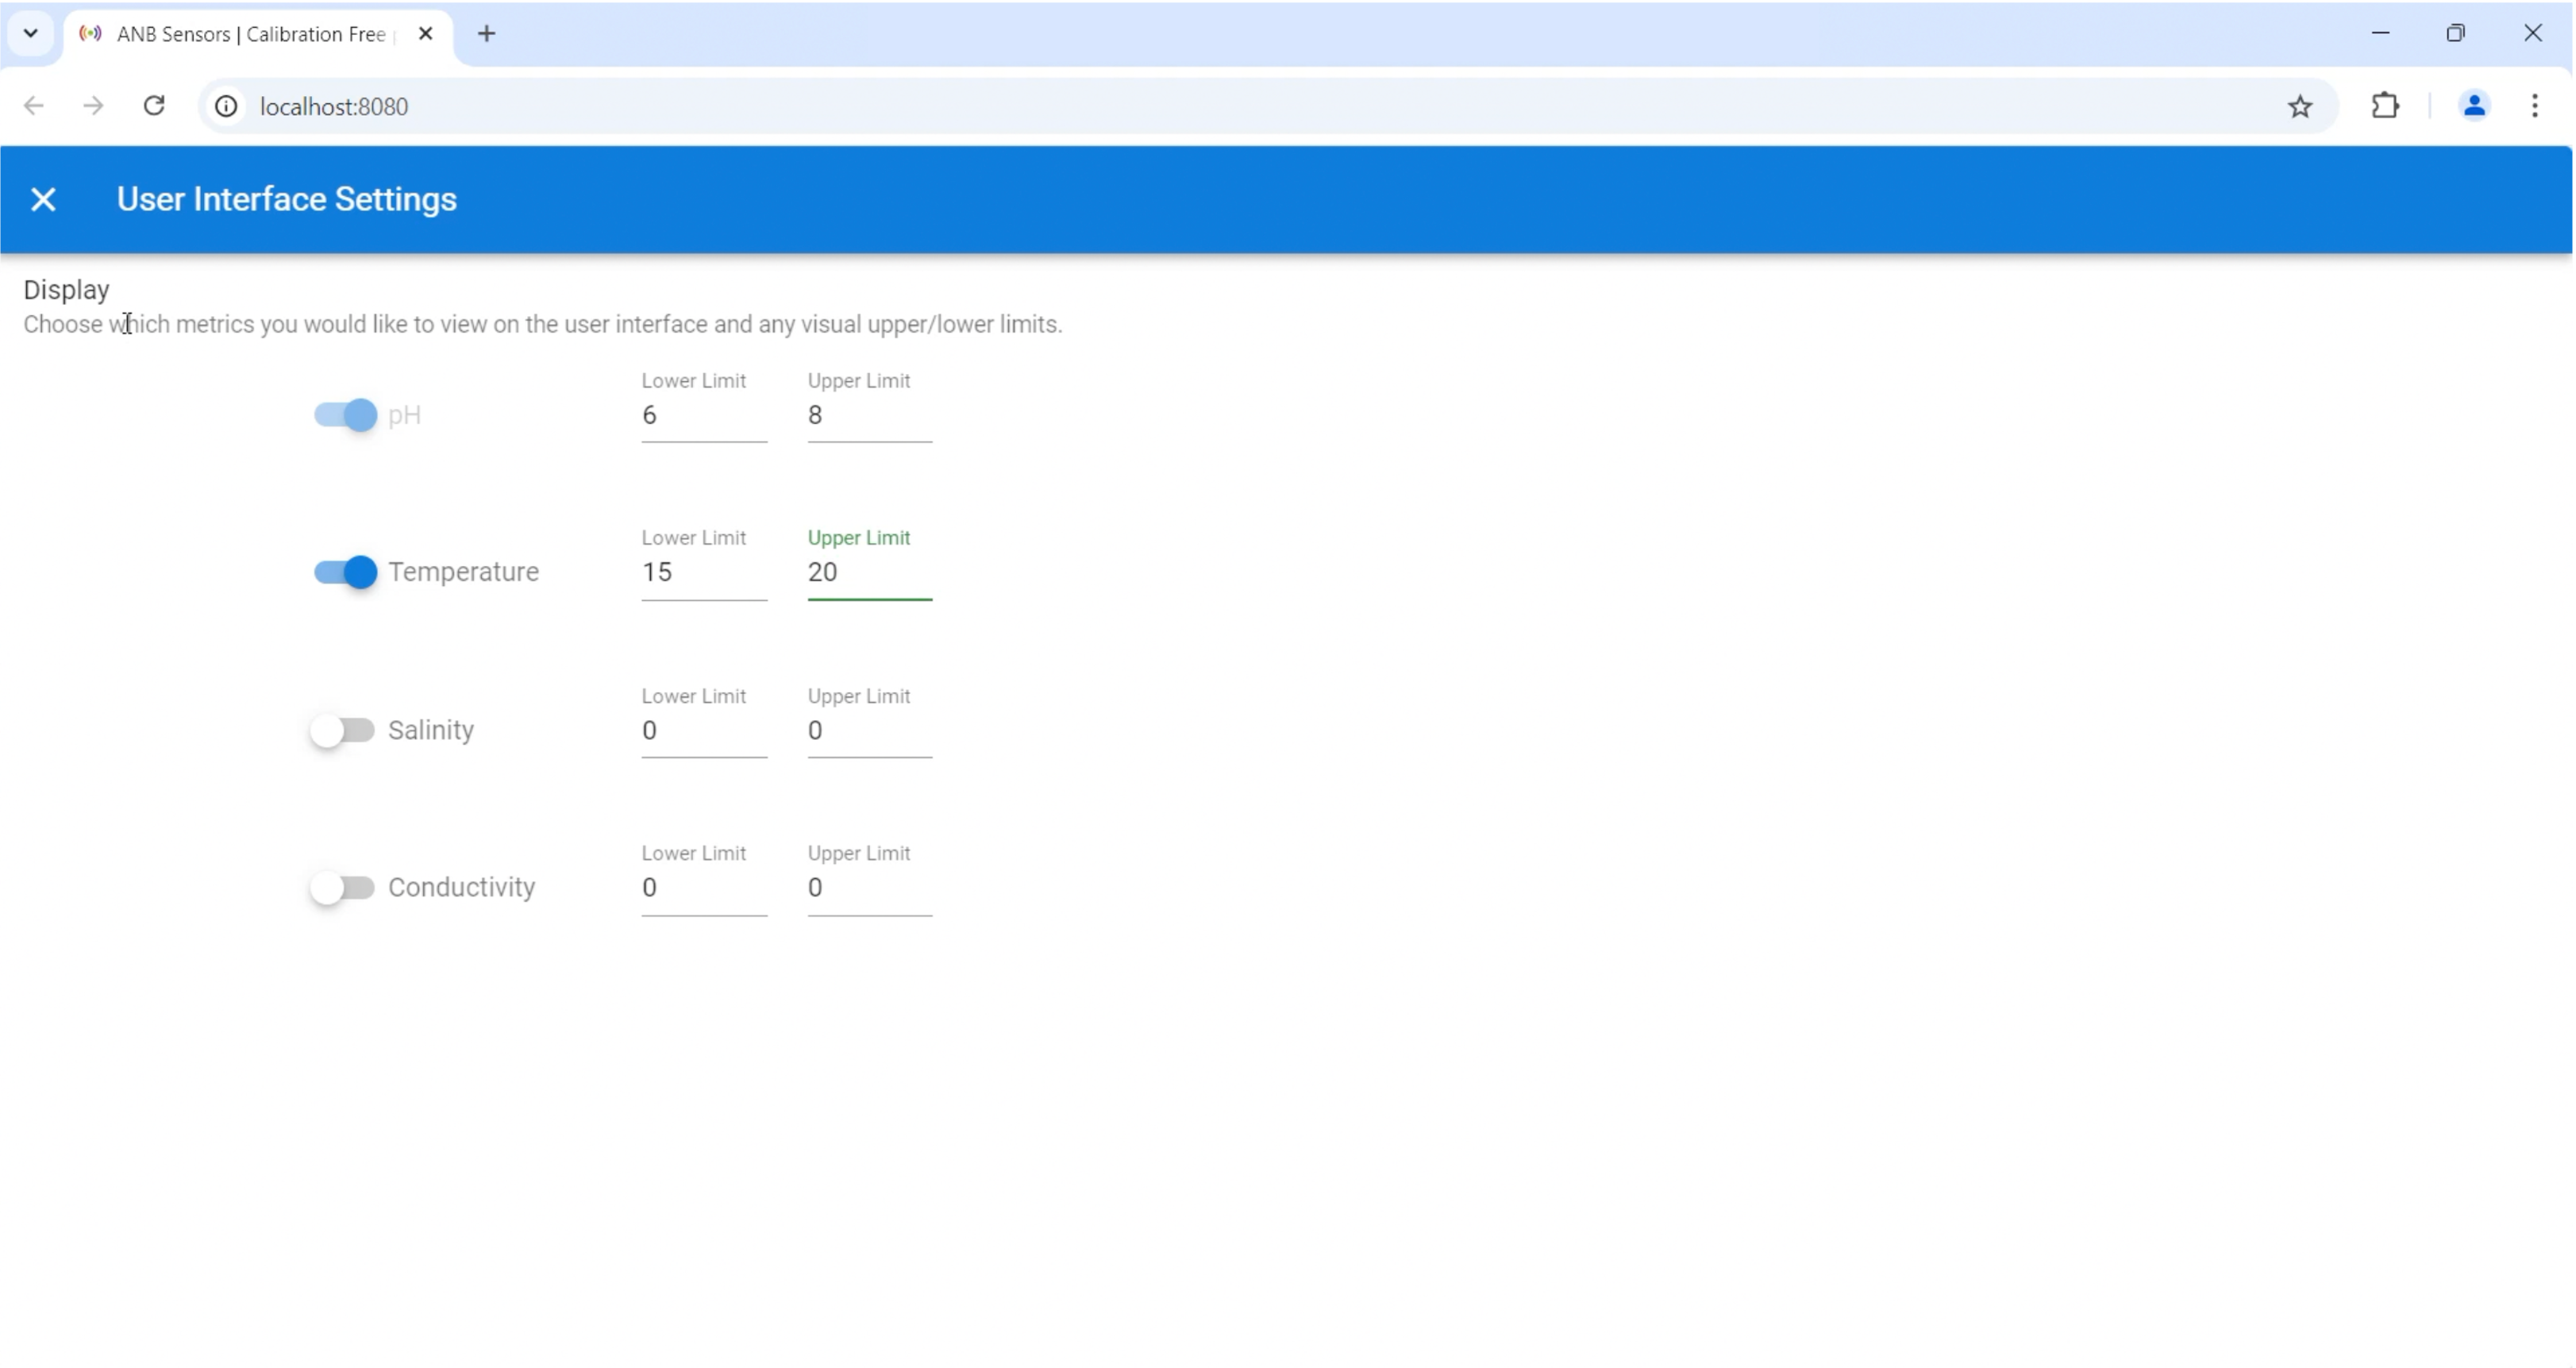Screen dimensions: 2576x1368
Task: Open the browser profile avatar
Action: coord(2474,106)
